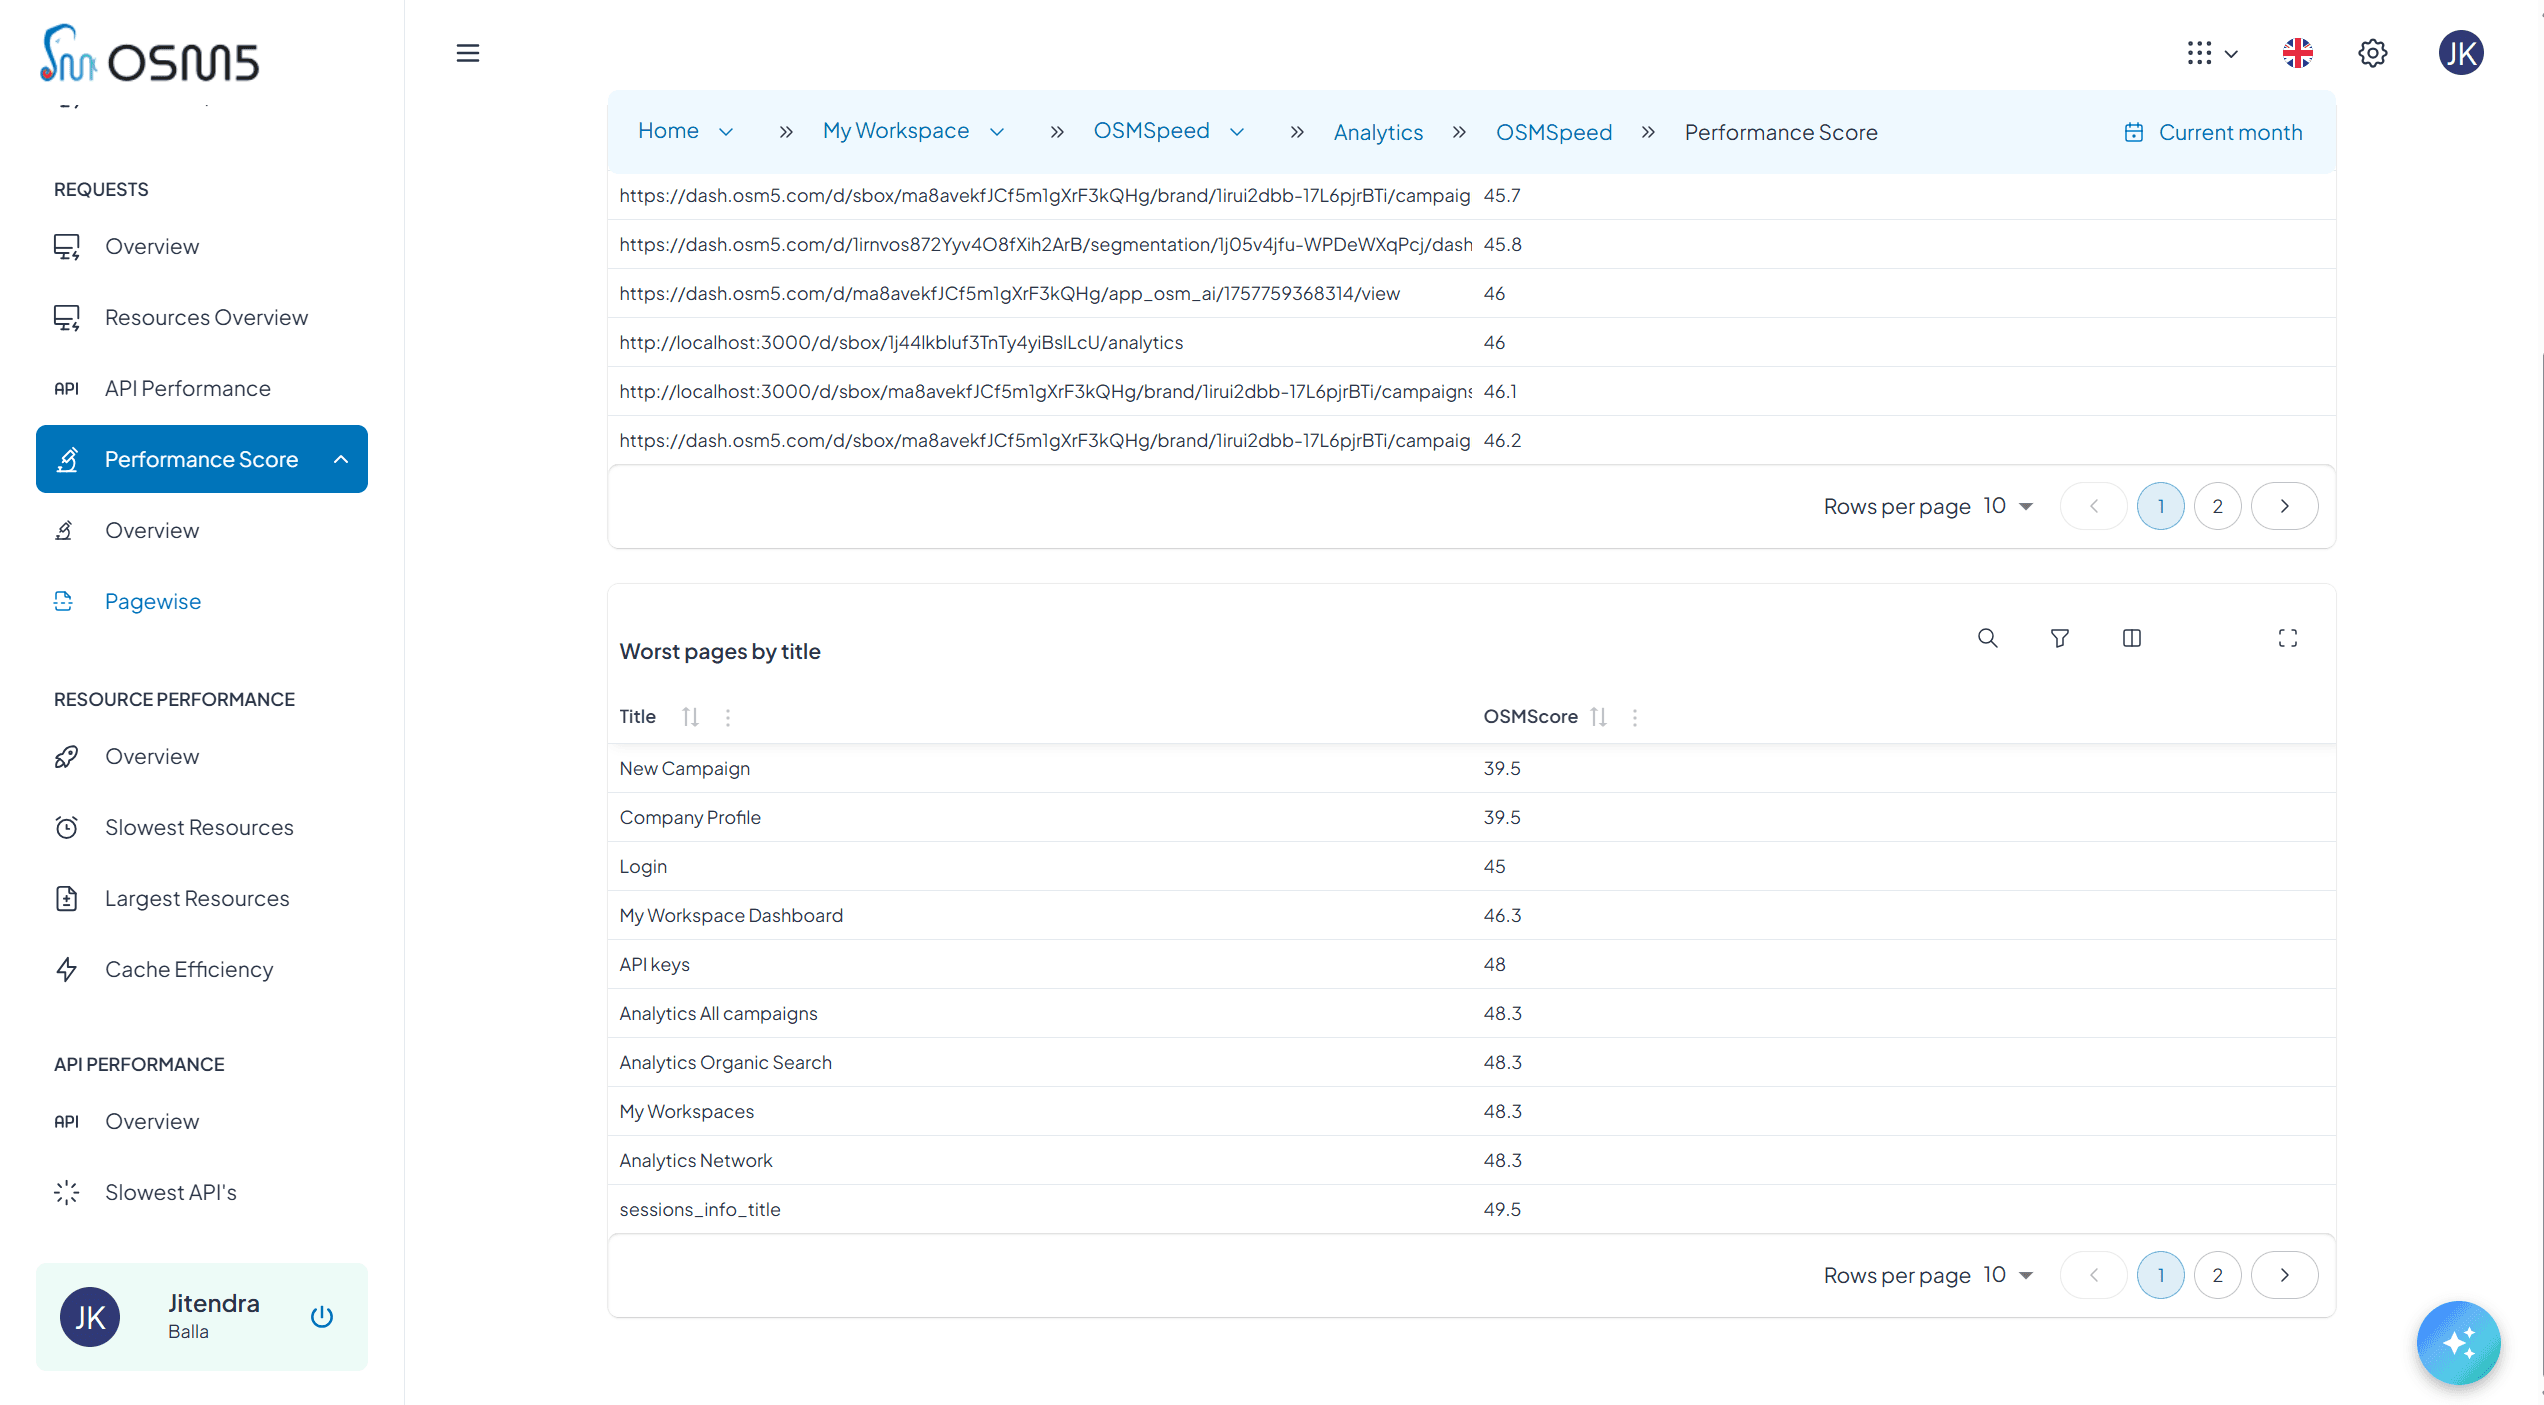Expand the My Workspace breadcrumb dropdown

tap(996, 131)
